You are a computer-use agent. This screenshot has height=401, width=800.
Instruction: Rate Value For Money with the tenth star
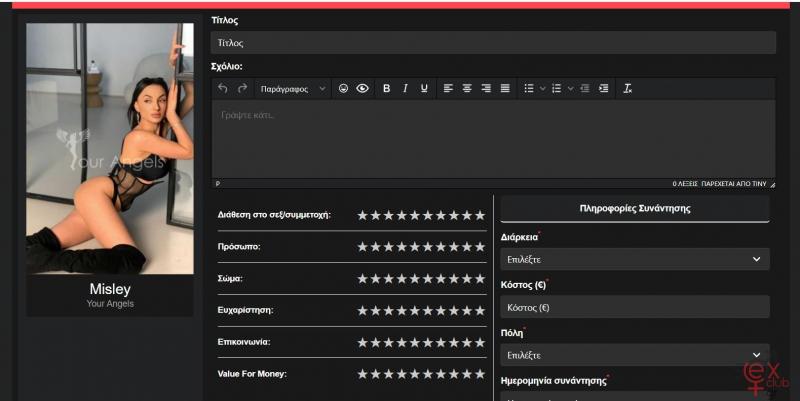[x=480, y=374]
